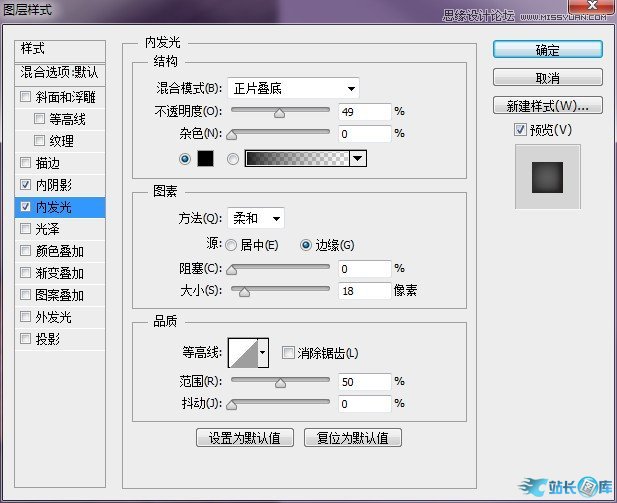617x503 pixels.
Task: Click the 设置为默认值 button
Action: point(245,438)
